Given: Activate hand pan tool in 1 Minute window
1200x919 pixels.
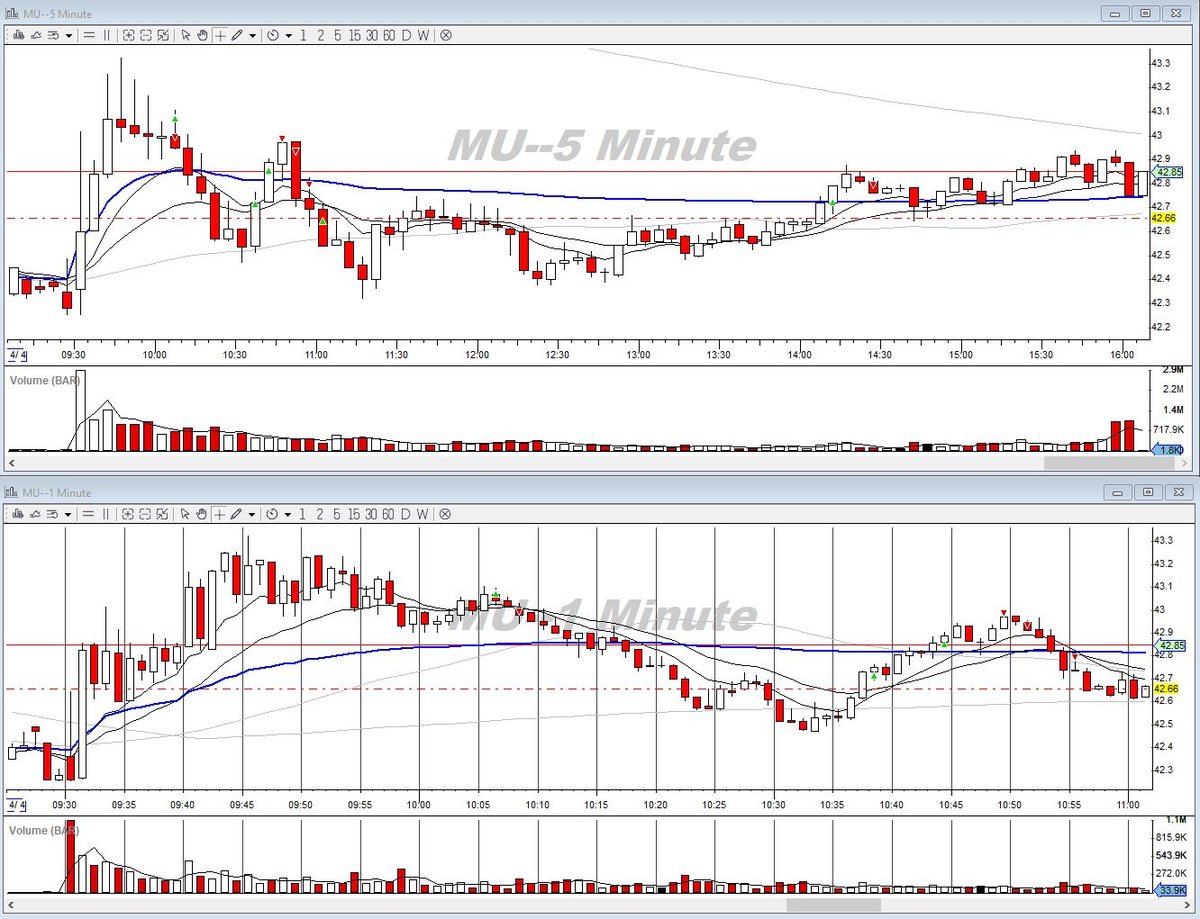Looking at the screenshot, I should click(202, 513).
